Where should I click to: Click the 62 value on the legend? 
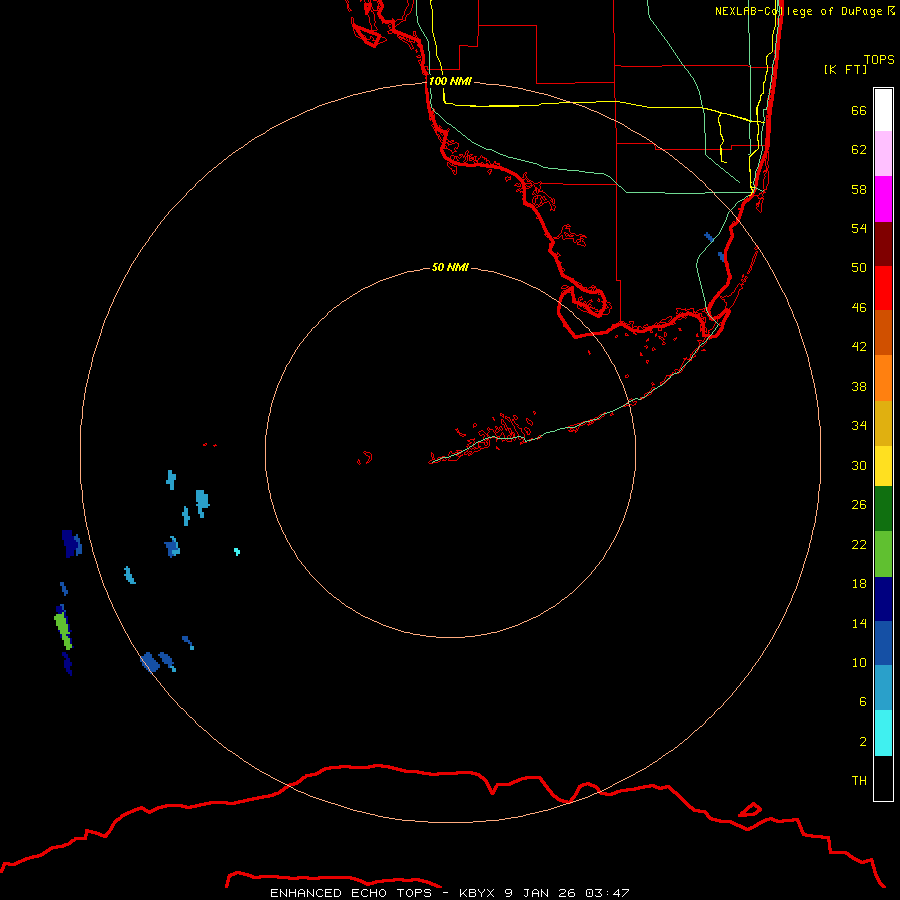coord(859,150)
